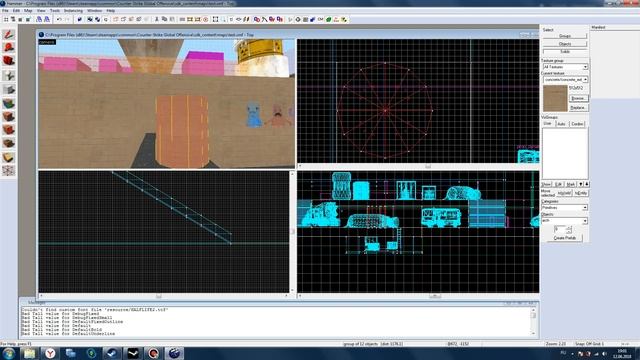Click the Undo arrow in toolbar
This screenshot has width=640, height=360.
coord(59,19)
